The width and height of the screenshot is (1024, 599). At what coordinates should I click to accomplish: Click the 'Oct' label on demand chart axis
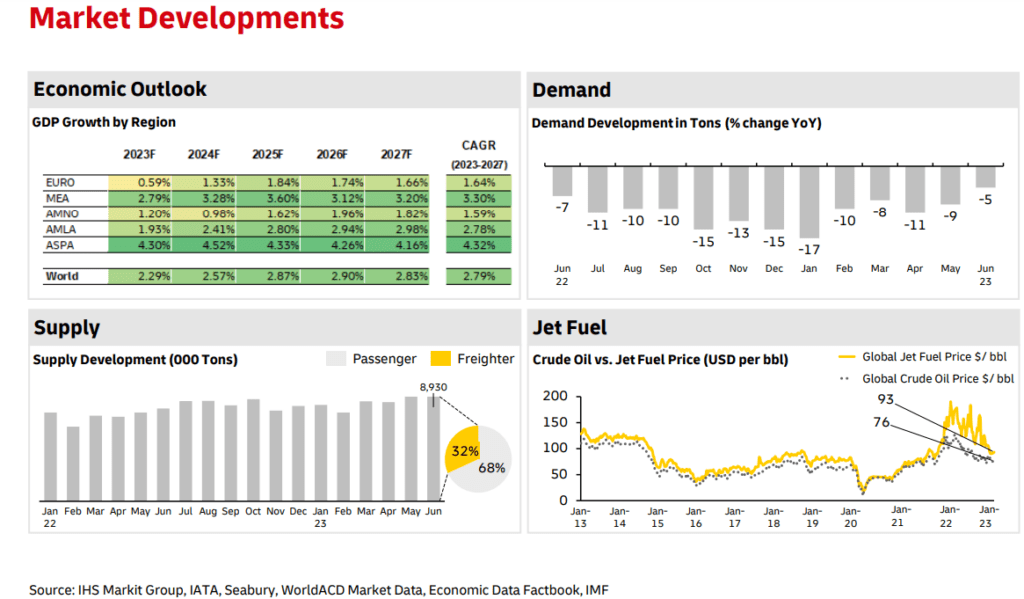tap(703, 268)
